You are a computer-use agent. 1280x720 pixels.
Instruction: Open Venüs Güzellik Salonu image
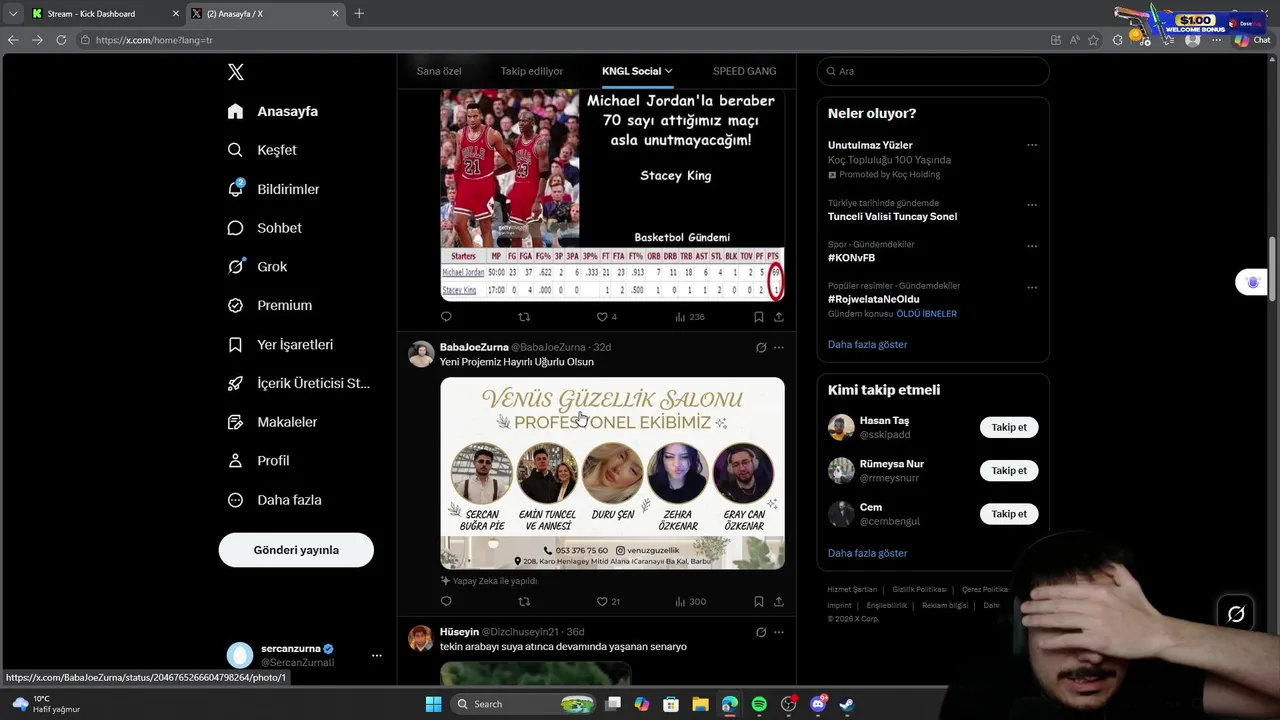tap(612, 473)
